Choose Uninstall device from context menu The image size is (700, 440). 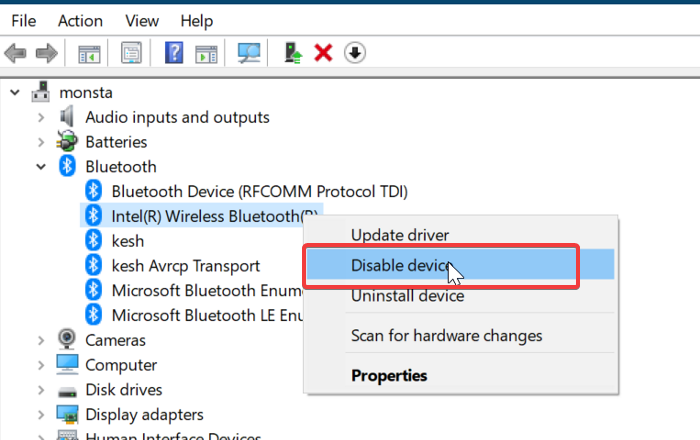(x=460, y=295)
